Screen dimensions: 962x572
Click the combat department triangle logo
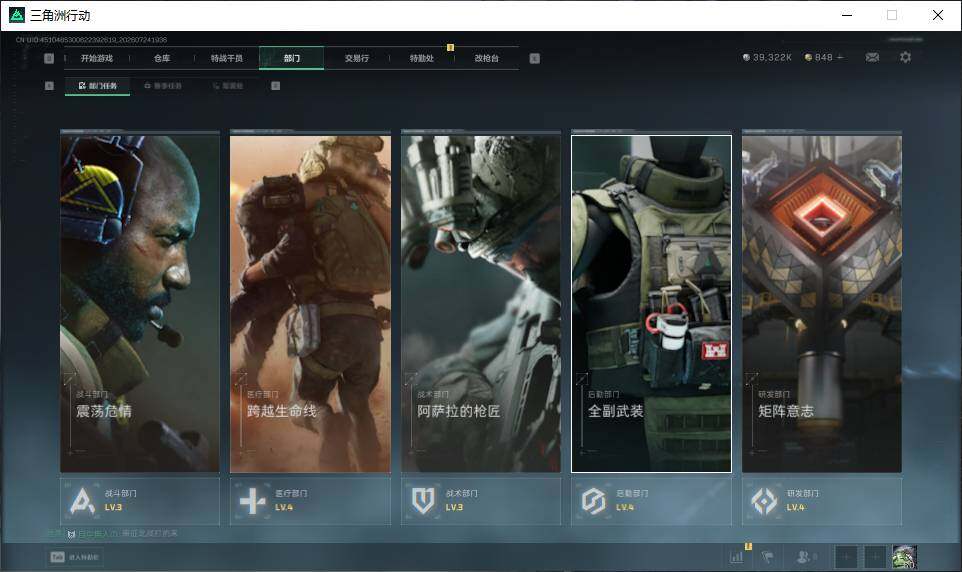point(82,501)
